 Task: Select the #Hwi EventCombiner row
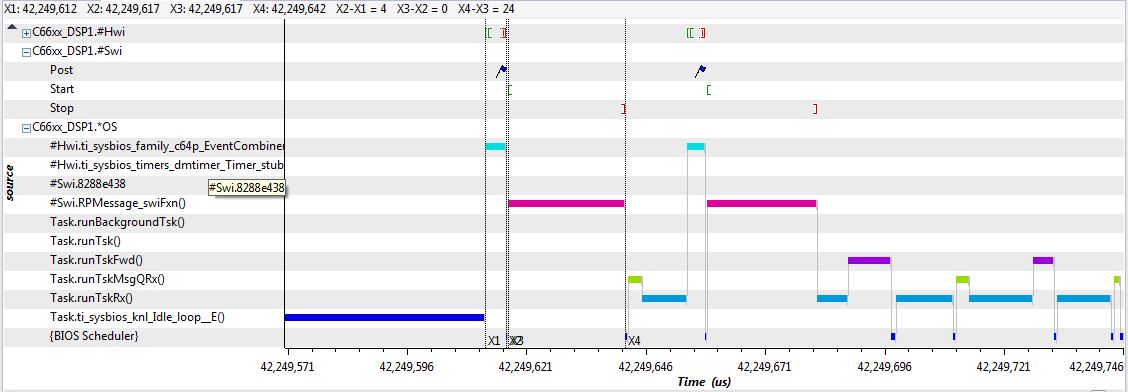[167, 146]
